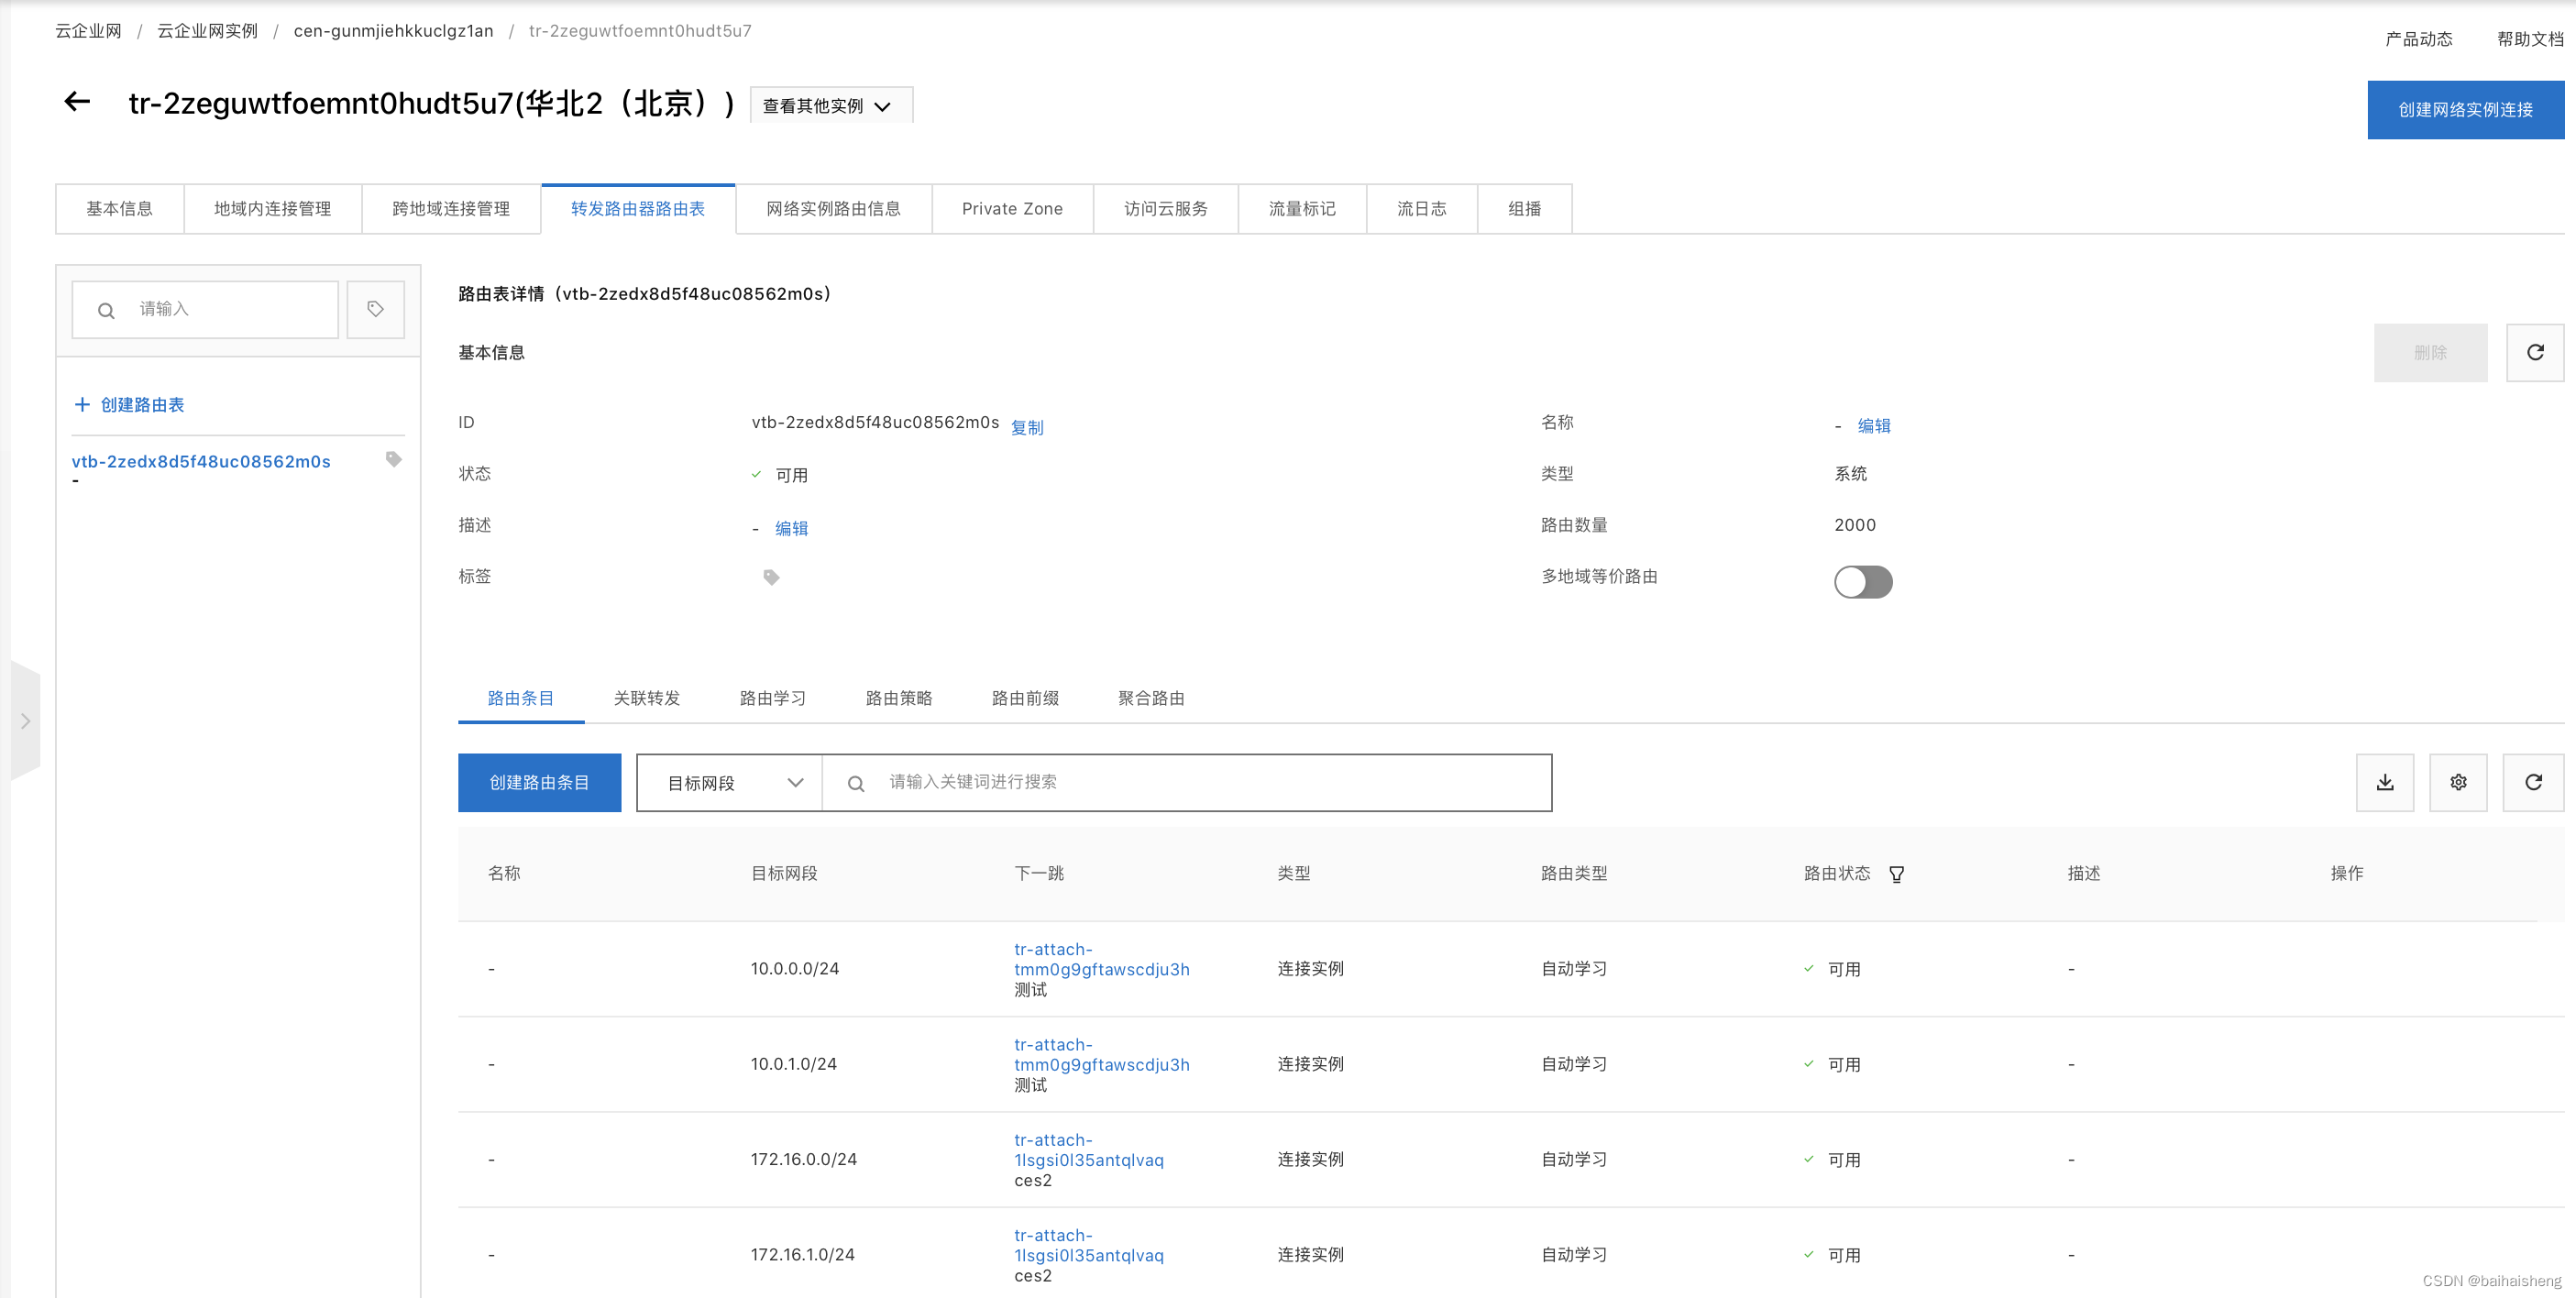
Task: Switch to the 跨地域连接管理 tab
Action: tap(451, 208)
